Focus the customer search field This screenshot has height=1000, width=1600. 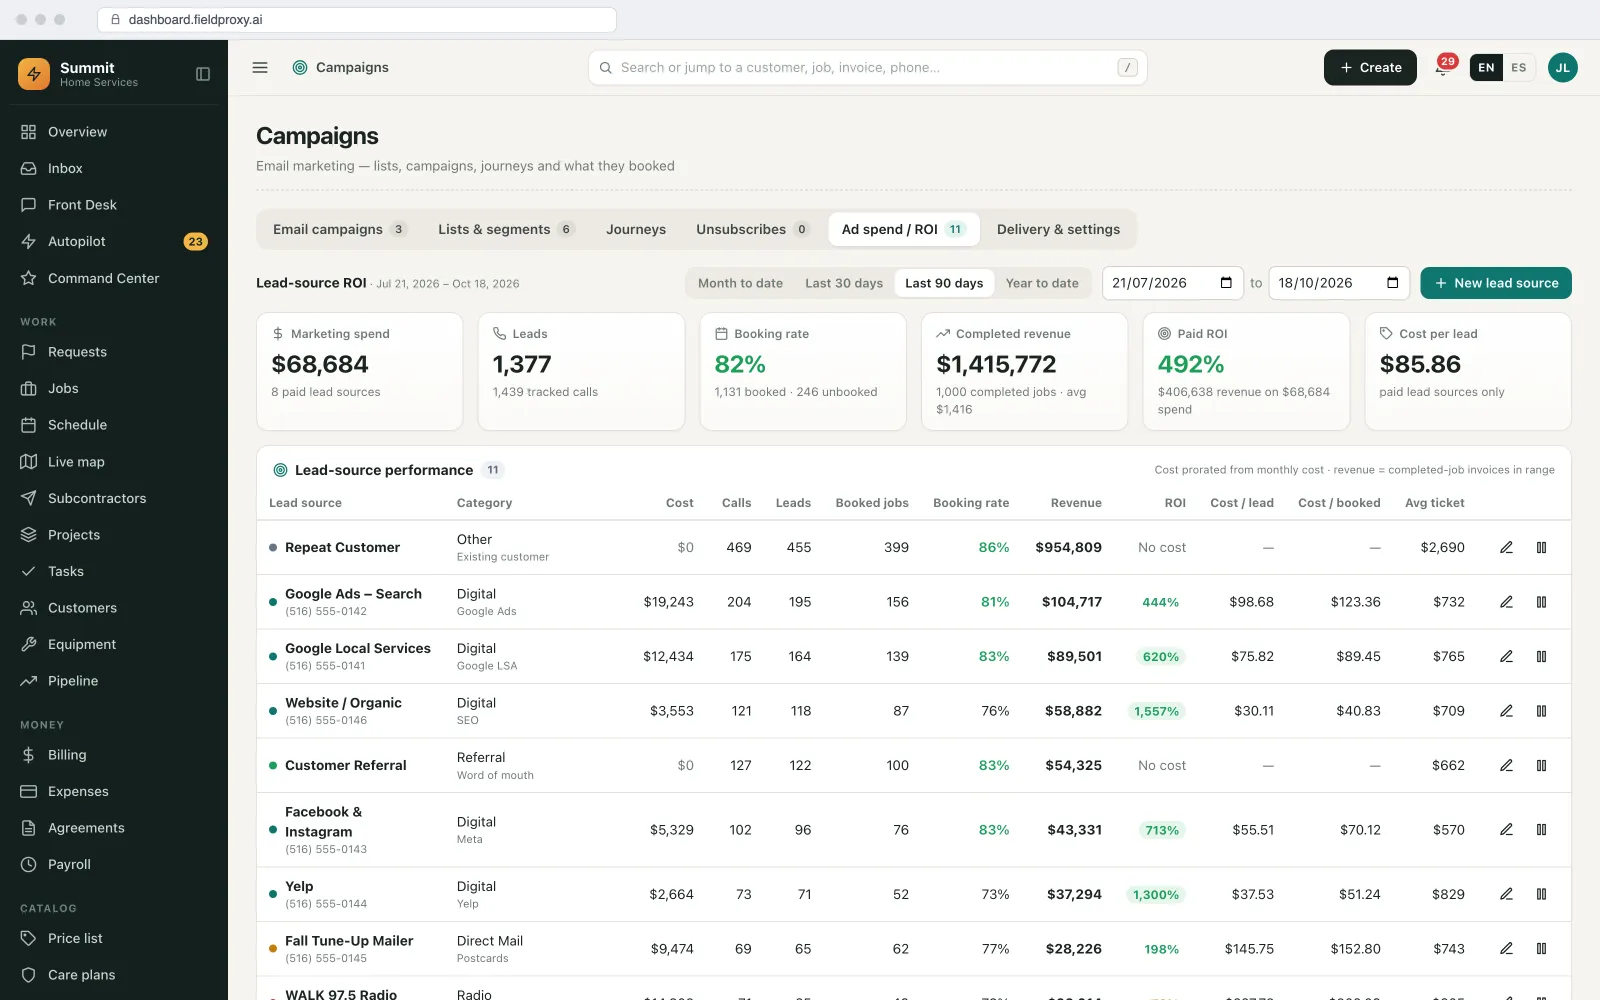[x=867, y=68]
